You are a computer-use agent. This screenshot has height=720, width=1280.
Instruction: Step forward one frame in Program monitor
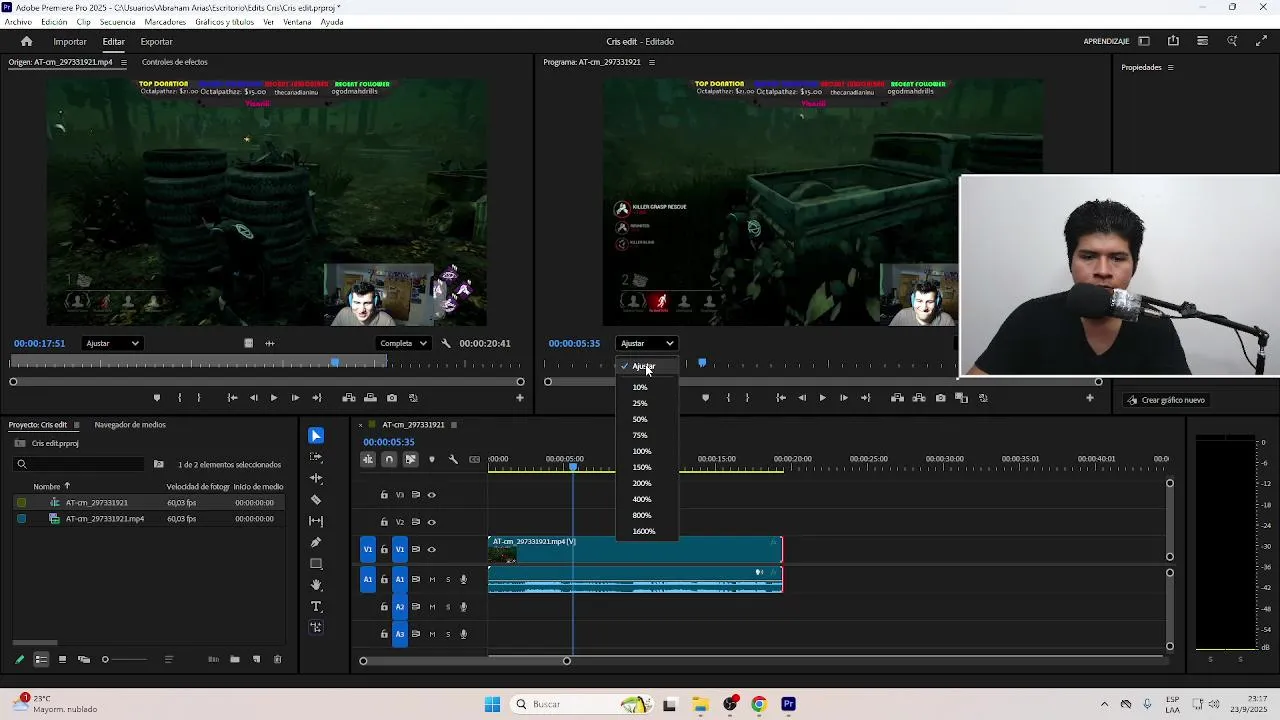click(844, 398)
